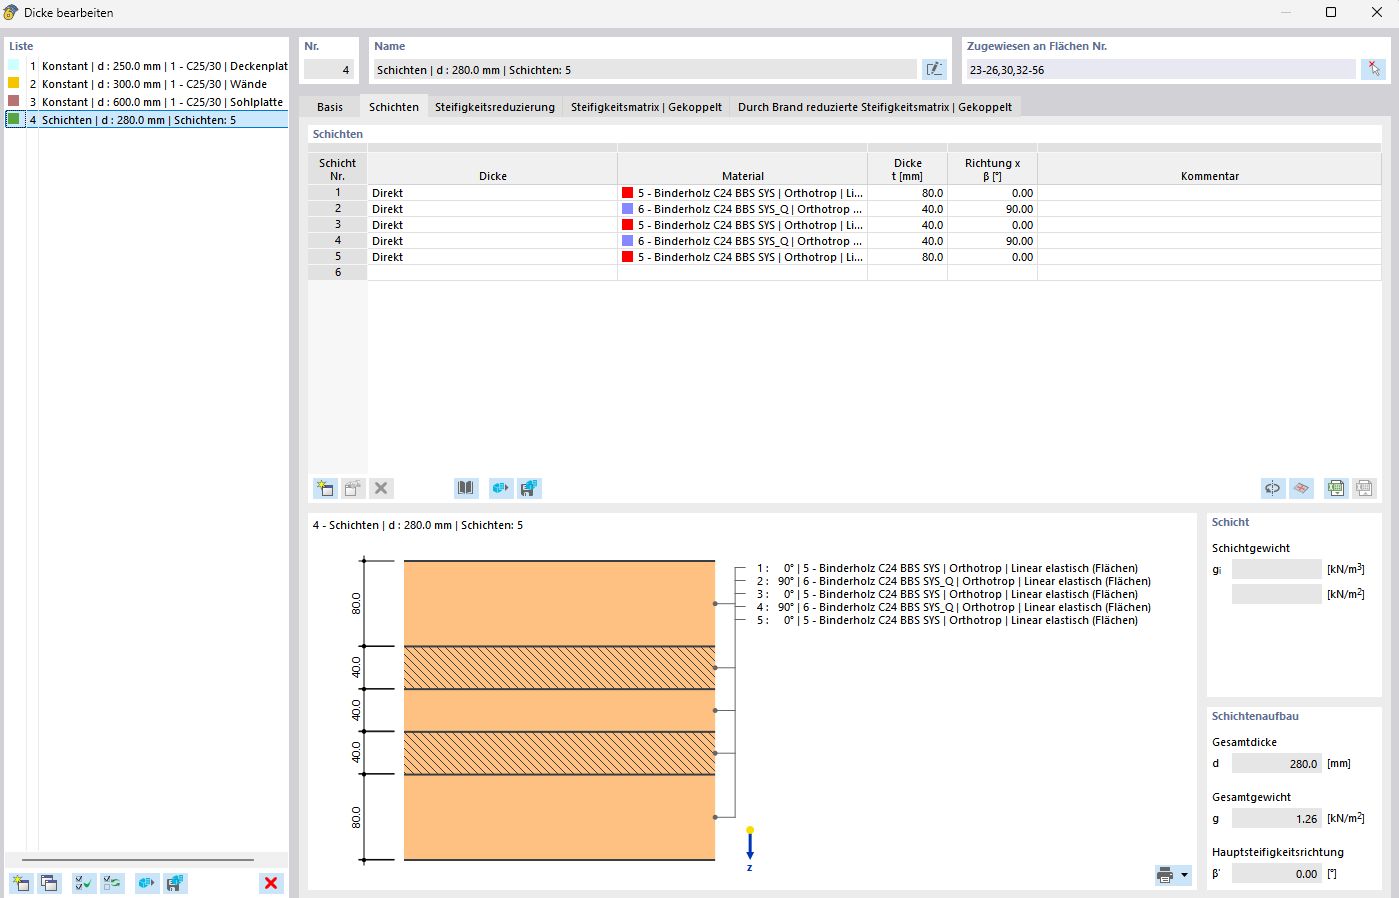Click thickness cell of layer 2
1399x898 pixels.
tap(907, 209)
